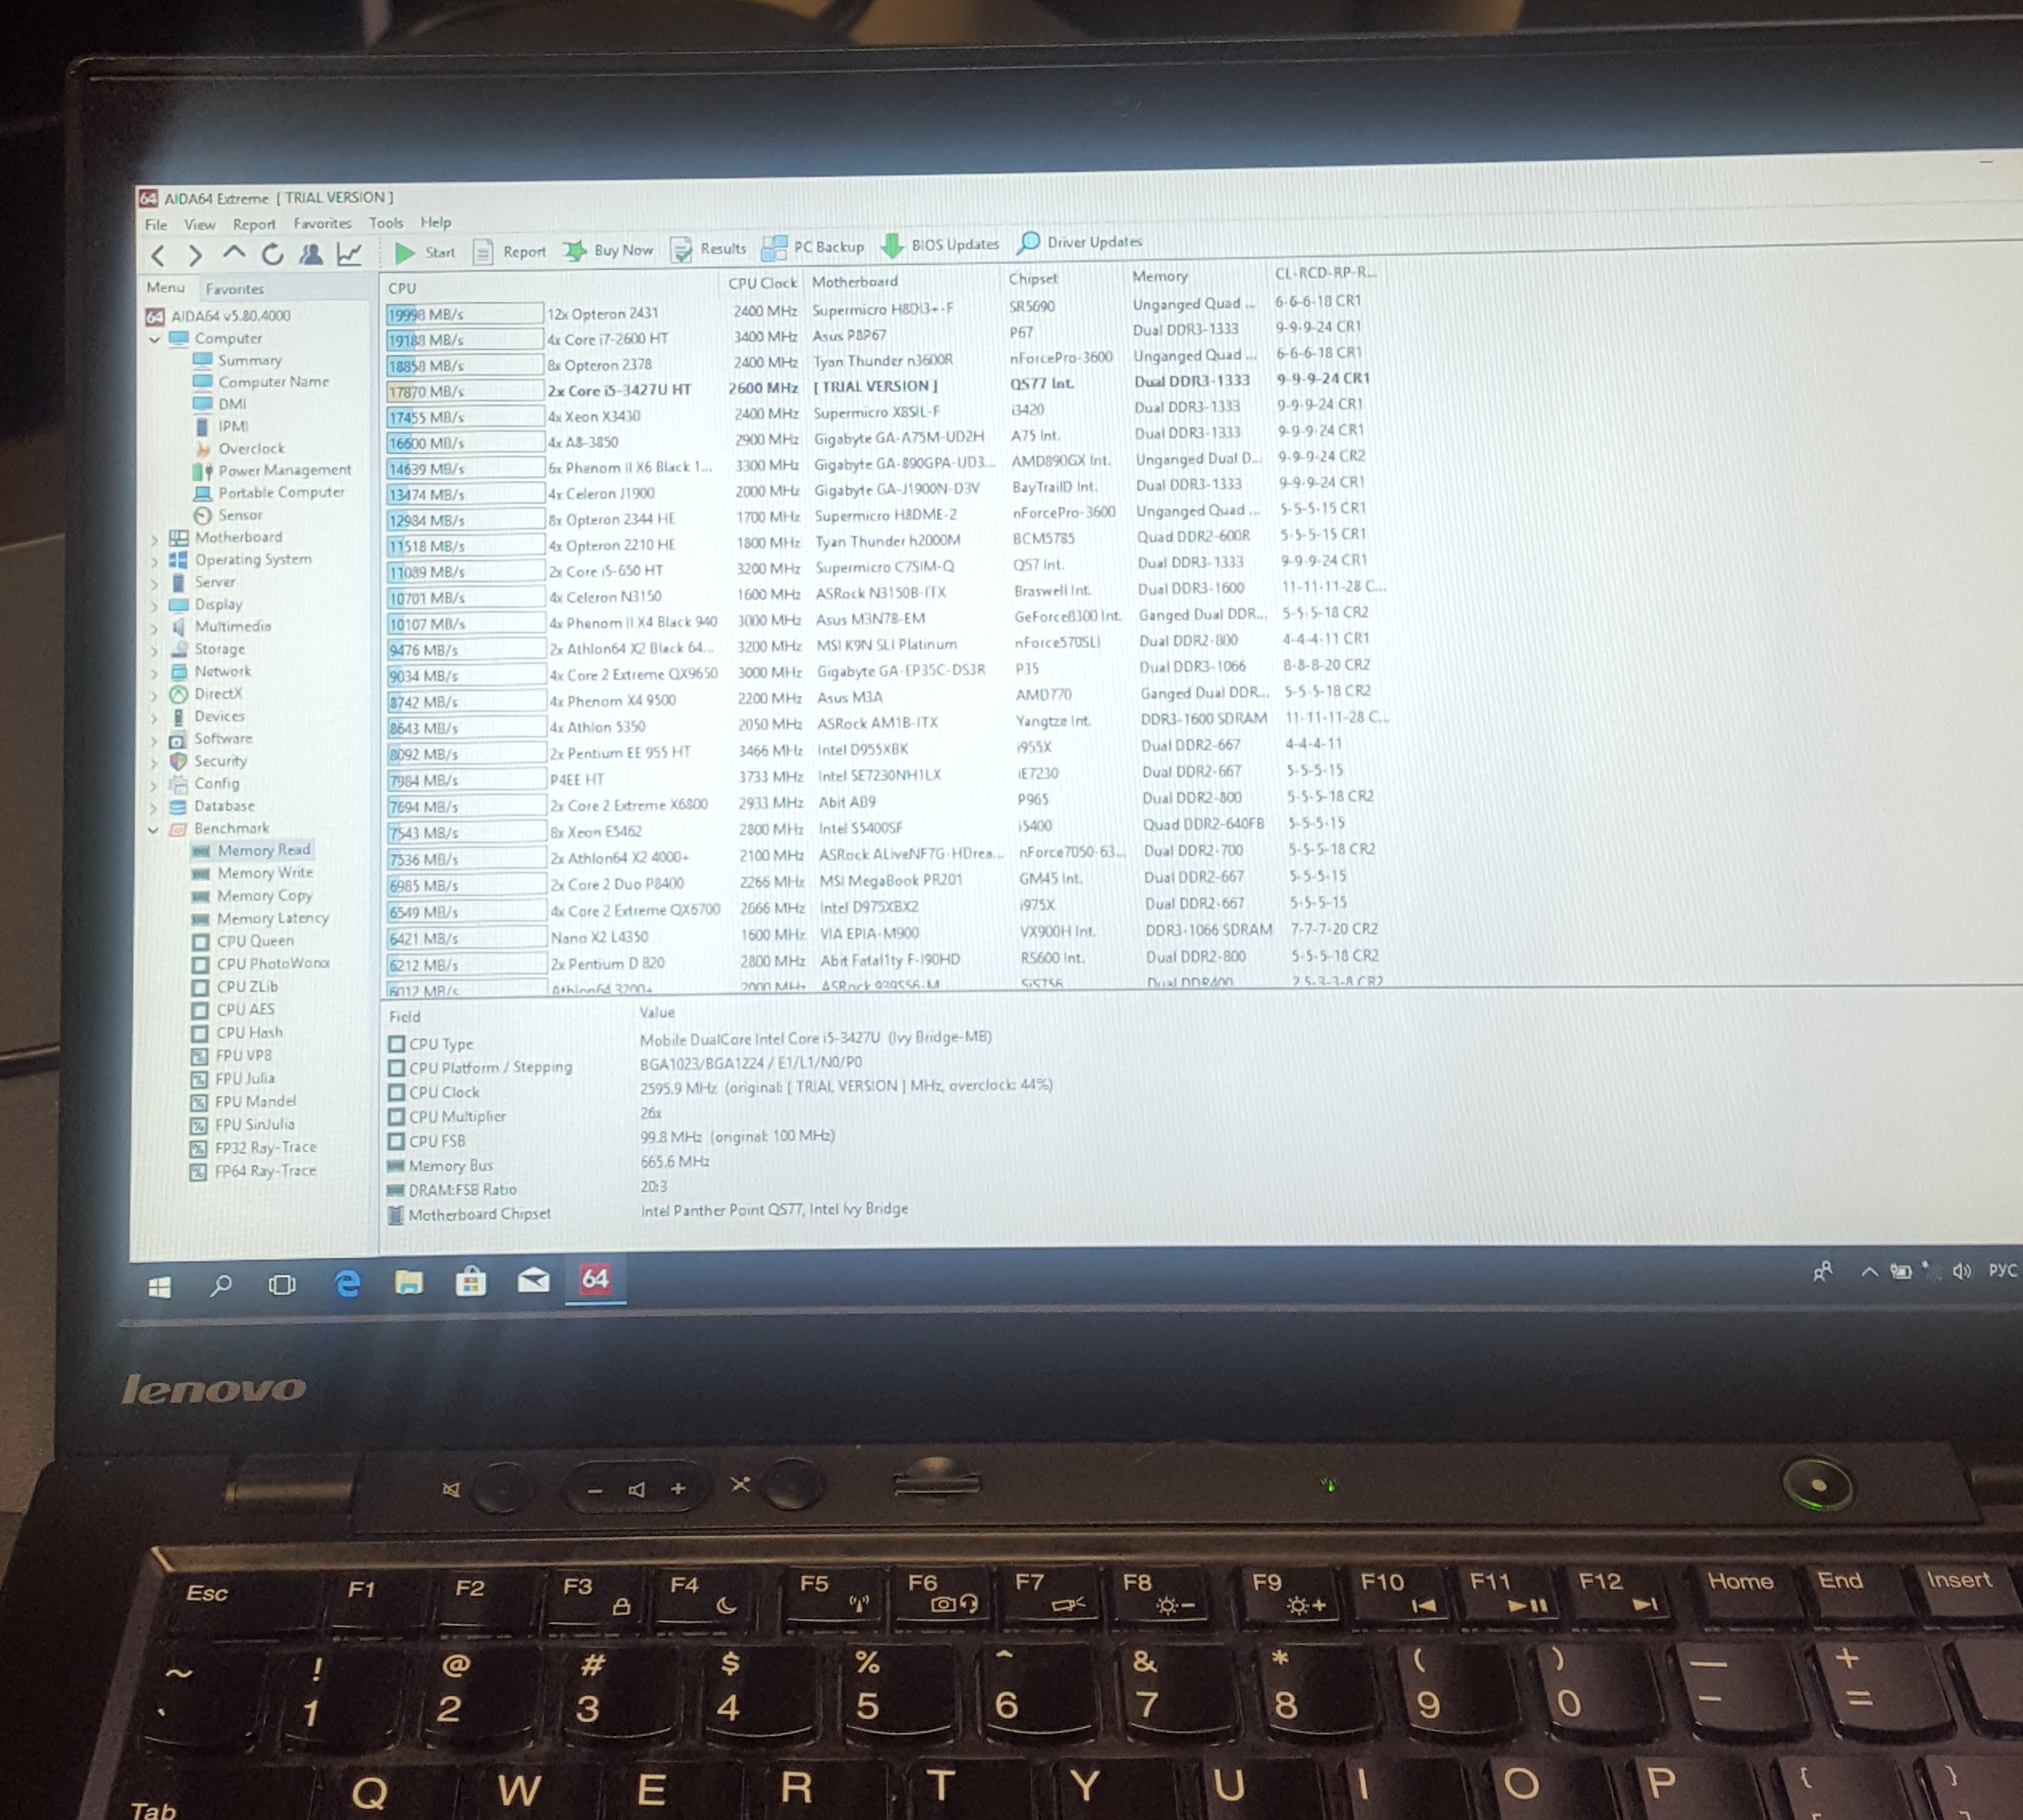The height and width of the screenshot is (1820, 2023).
Task: Open the Windows Start button
Action: click(159, 1288)
